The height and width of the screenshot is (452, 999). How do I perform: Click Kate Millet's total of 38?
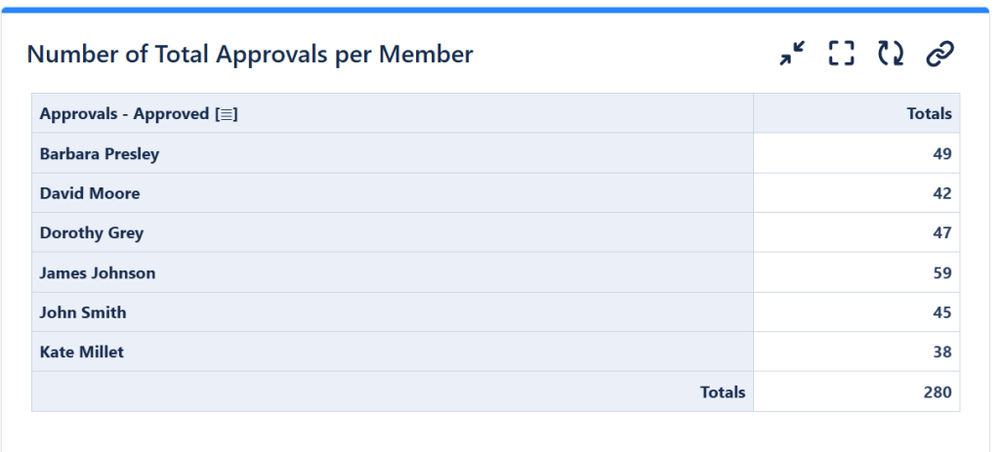click(941, 352)
